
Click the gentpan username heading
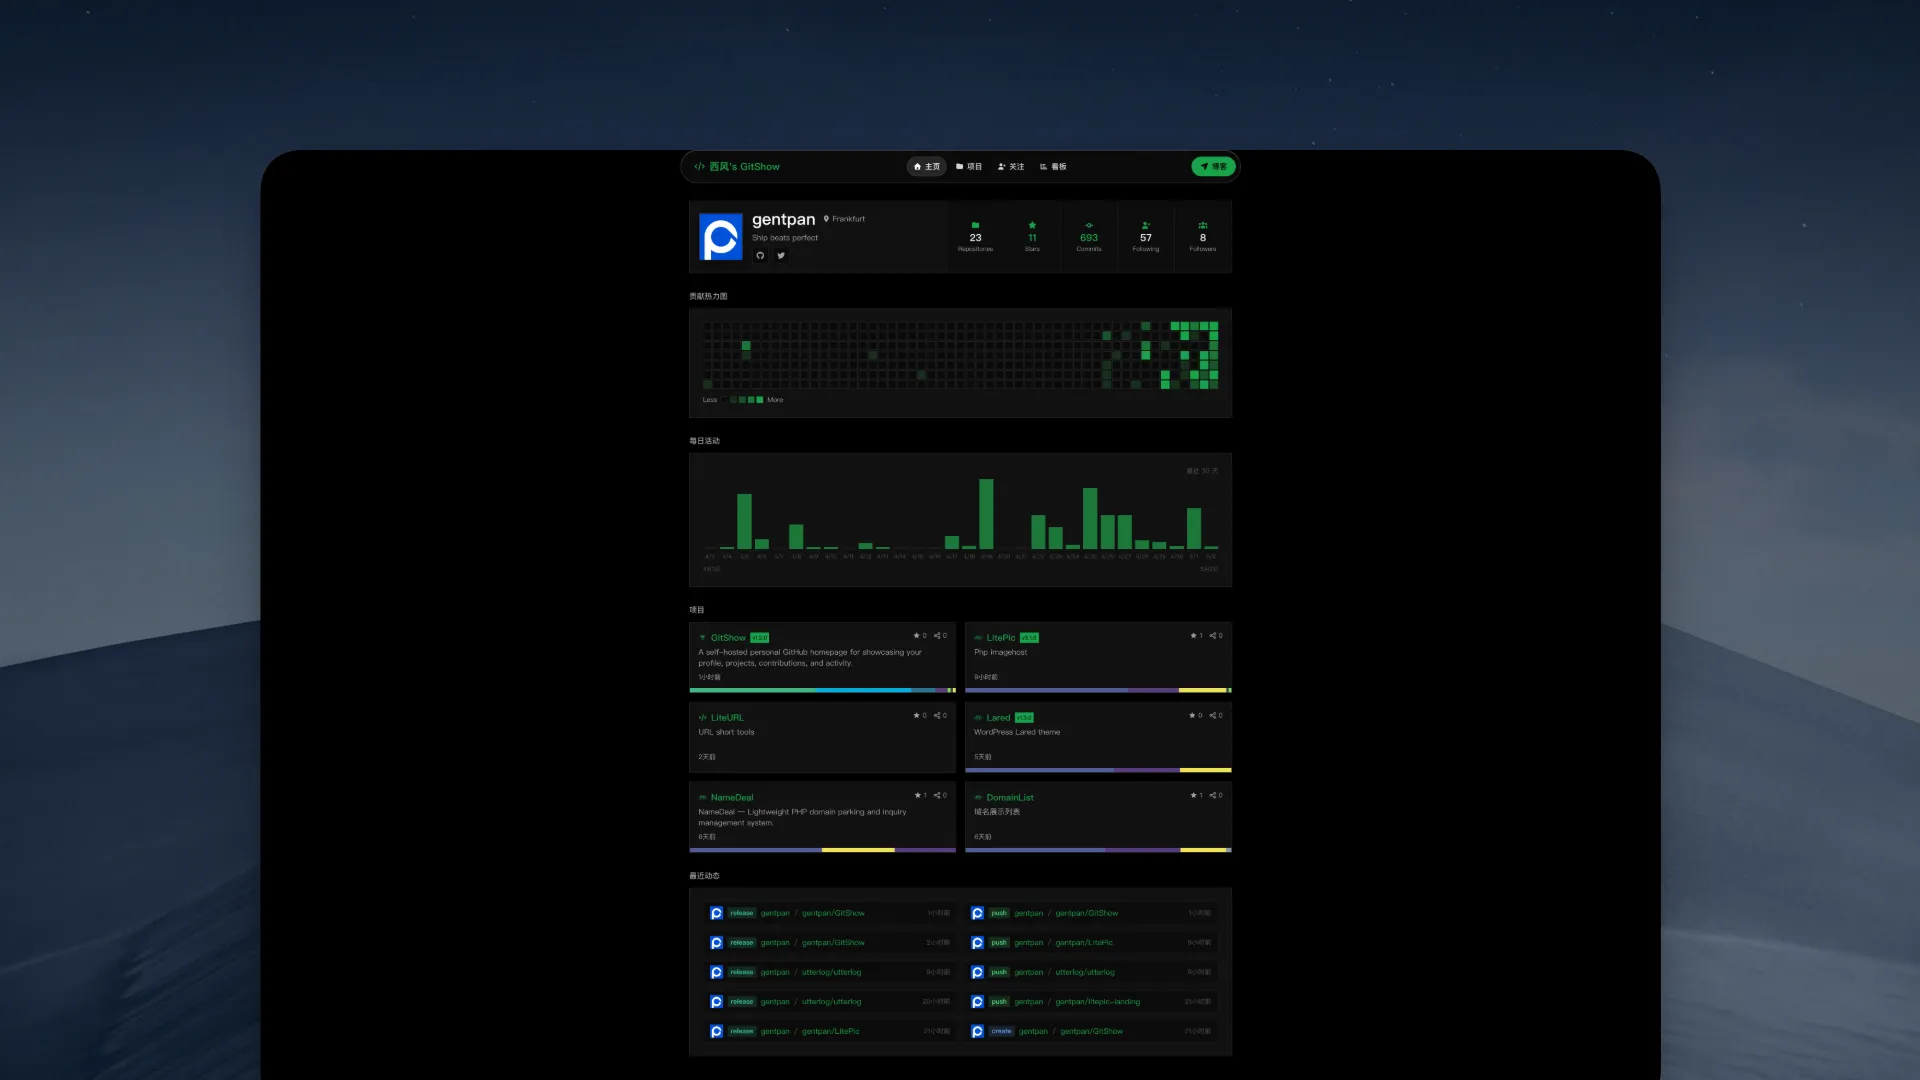[784, 220]
